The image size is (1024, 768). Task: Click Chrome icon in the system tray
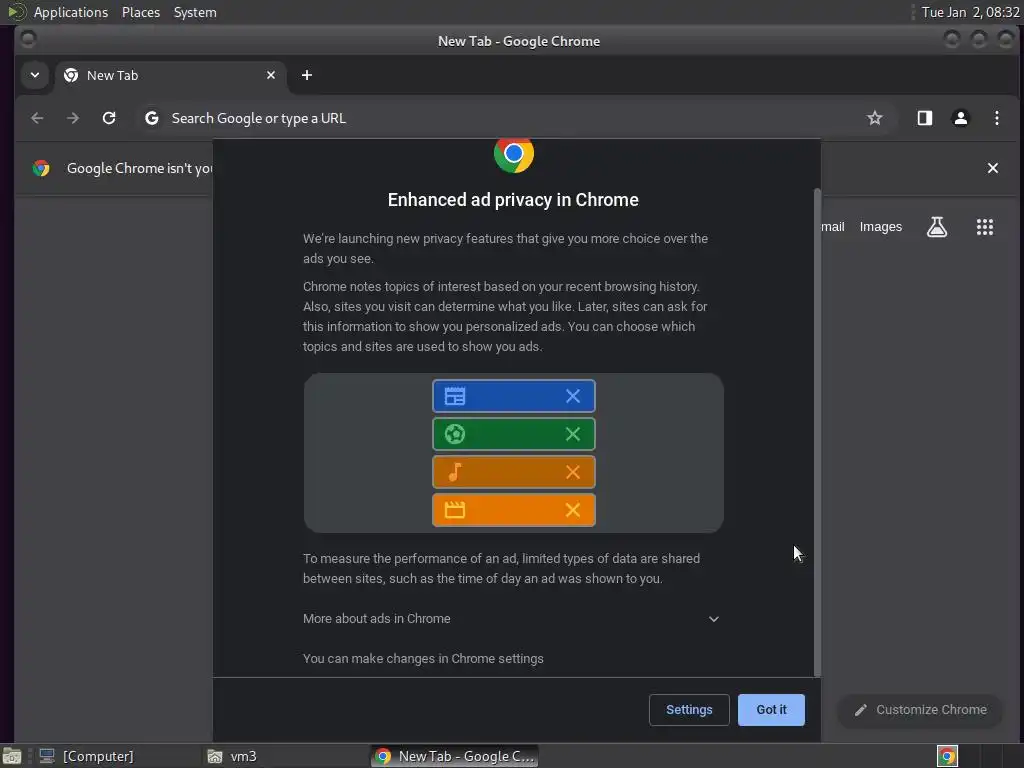(946, 756)
